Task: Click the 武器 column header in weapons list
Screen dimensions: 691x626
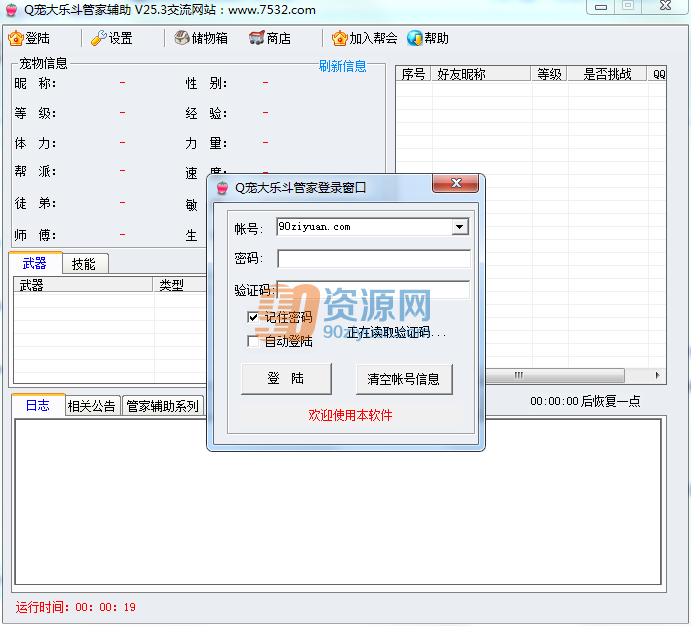Action: (83, 285)
